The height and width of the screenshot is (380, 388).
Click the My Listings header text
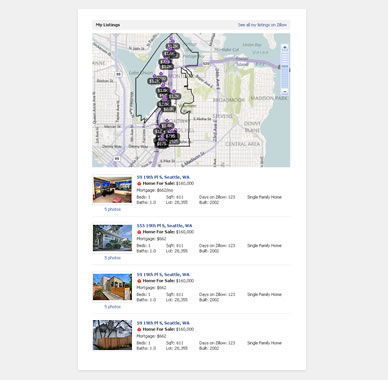point(108,25)
